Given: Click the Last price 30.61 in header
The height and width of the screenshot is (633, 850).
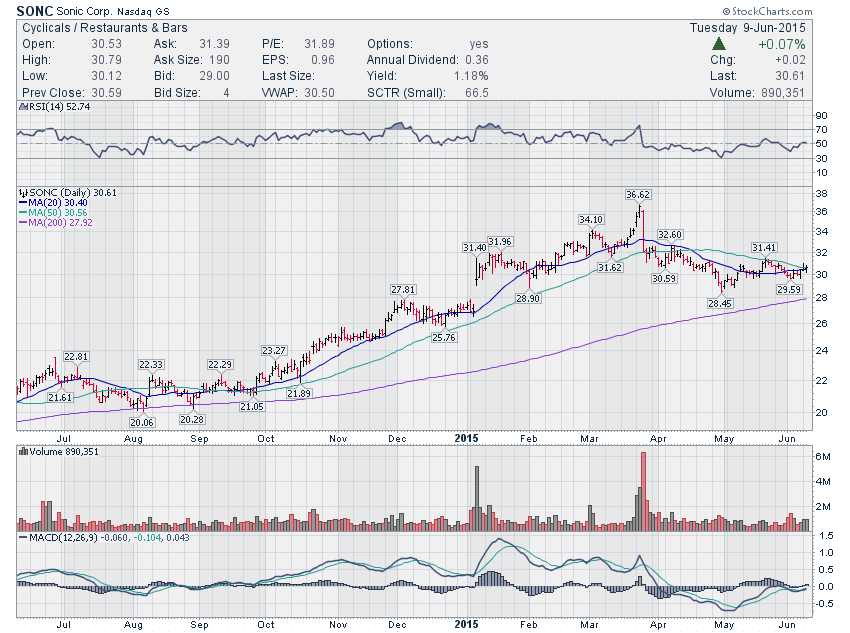Looking at the screenshot, I should [x=790, y=76].
